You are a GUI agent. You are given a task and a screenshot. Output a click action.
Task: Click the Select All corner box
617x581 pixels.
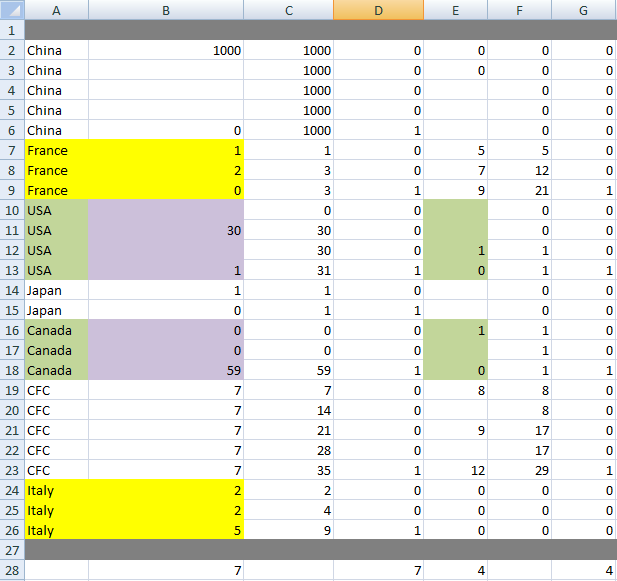click(11, 9)
